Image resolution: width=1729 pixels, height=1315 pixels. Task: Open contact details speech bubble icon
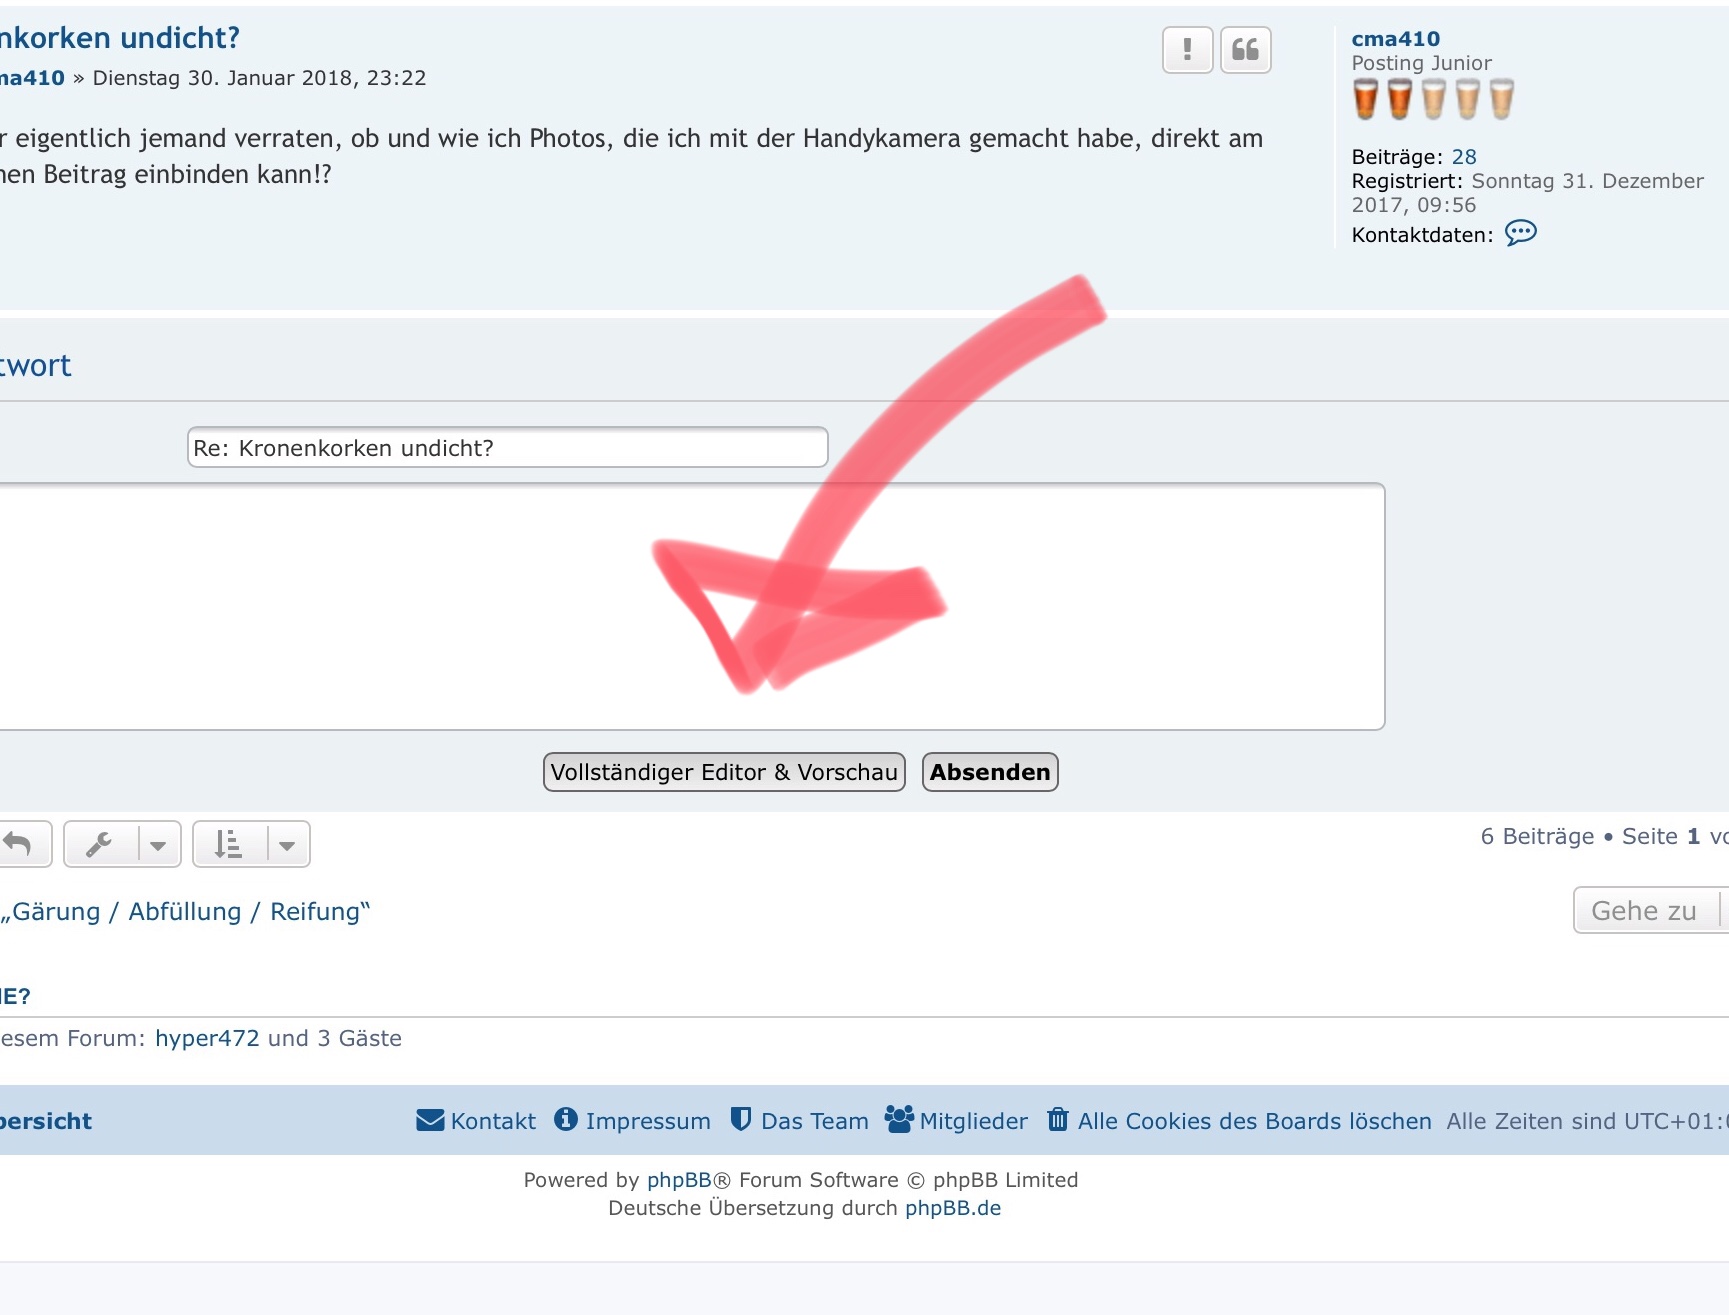coord(1520,233)
